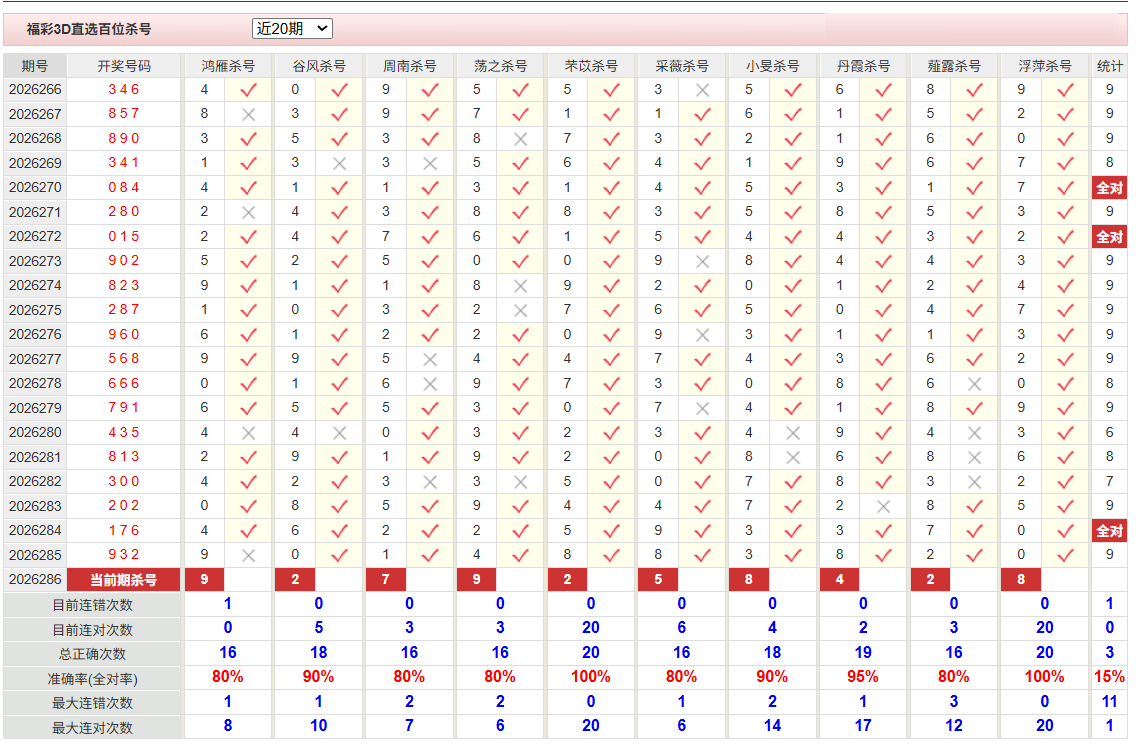The height and width of the screenshot is (754, 1141).
Task: Click the 95% accuracy under 丹霞杀号
Action: coord(863,677)
